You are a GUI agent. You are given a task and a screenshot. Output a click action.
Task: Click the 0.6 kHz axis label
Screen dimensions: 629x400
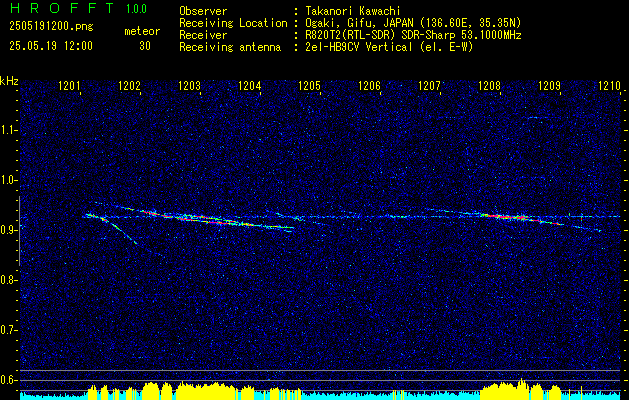(x=7, y=380)
